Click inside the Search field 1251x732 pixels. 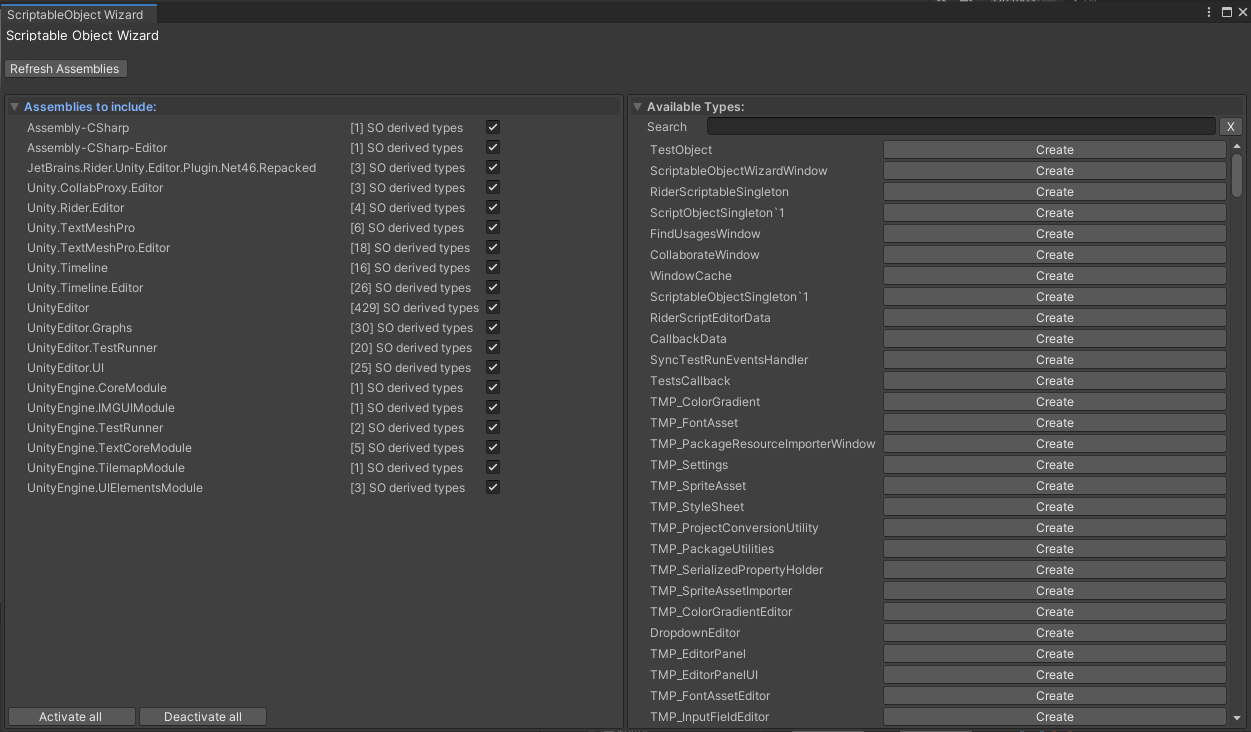pyautogui.click(x=960, y=126)
